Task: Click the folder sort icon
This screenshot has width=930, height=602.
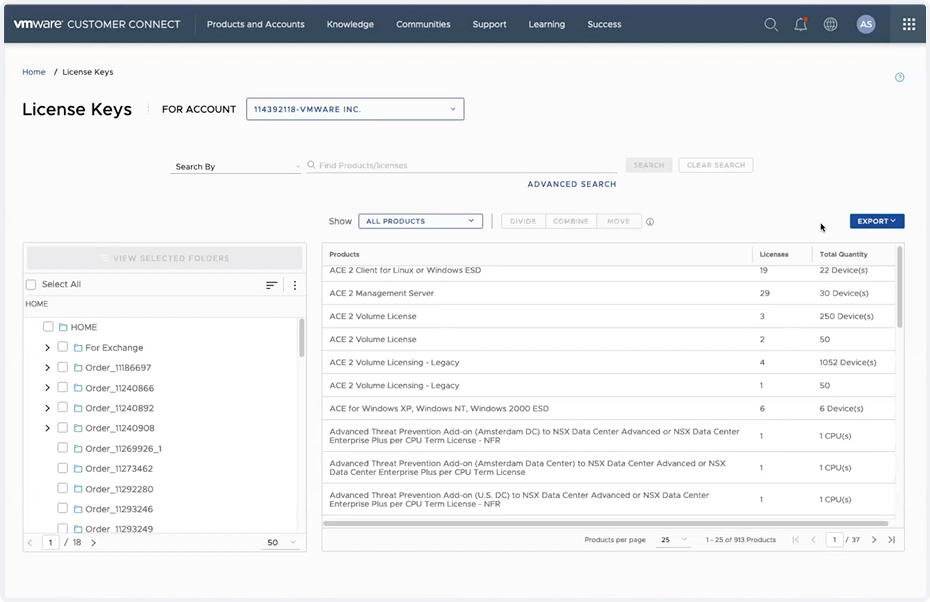Action: (x=271, y=285)
